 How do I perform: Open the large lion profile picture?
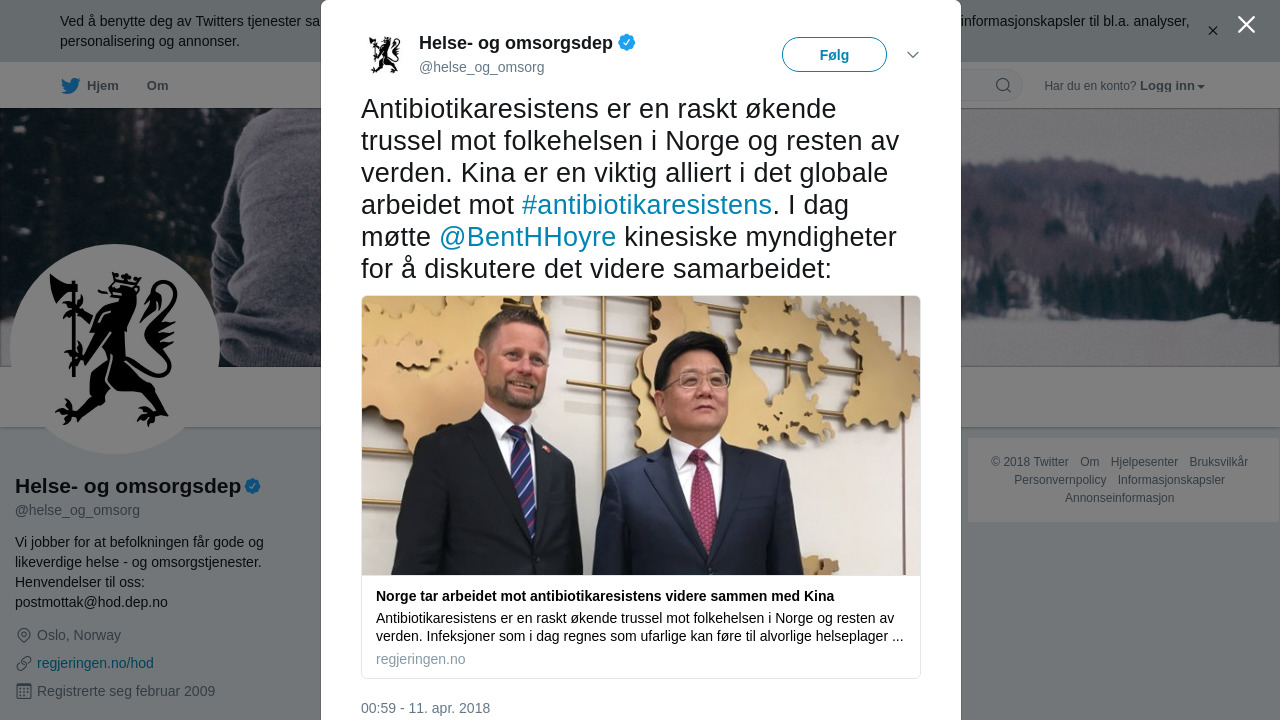click(x=115, y=349)
